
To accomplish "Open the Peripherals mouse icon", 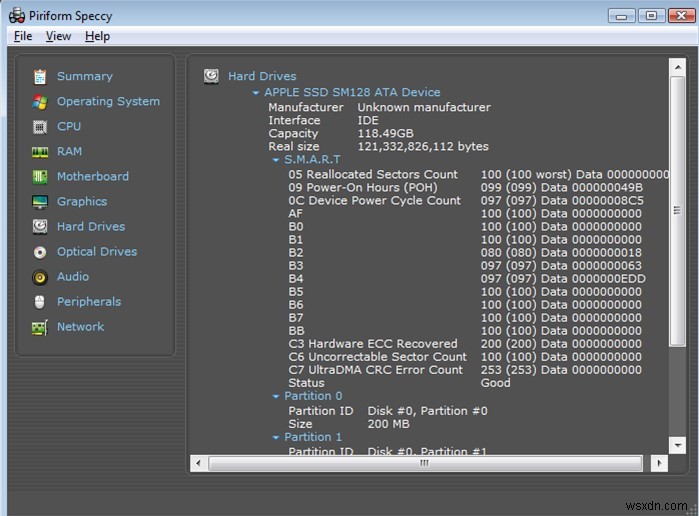I will click(x=40, y=302).
